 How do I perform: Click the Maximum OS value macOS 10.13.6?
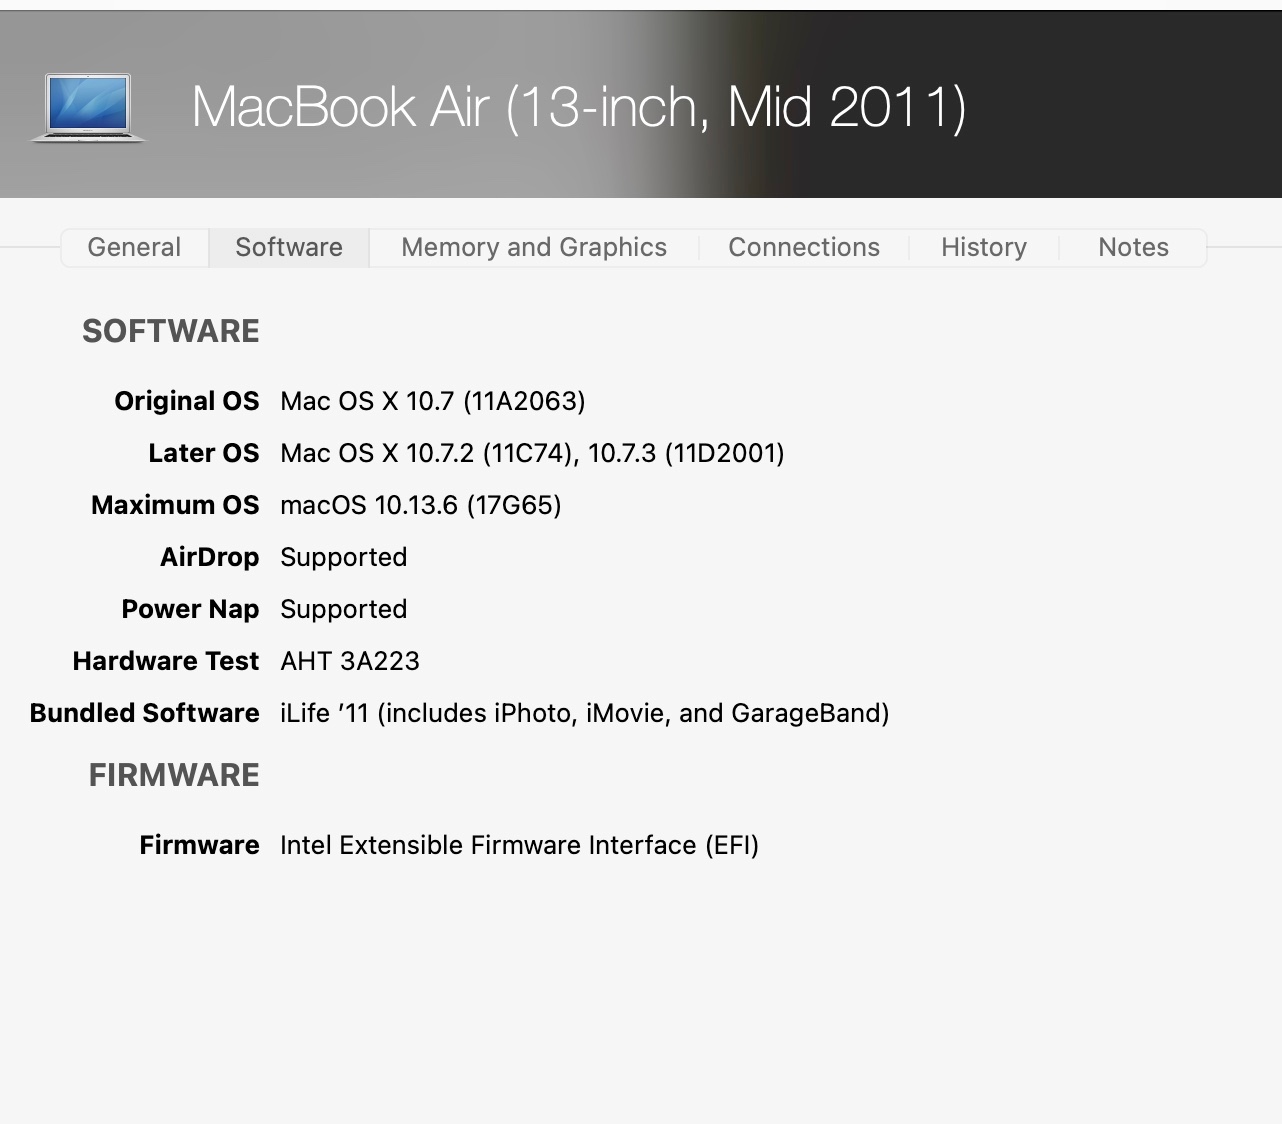tap(420, 505)
